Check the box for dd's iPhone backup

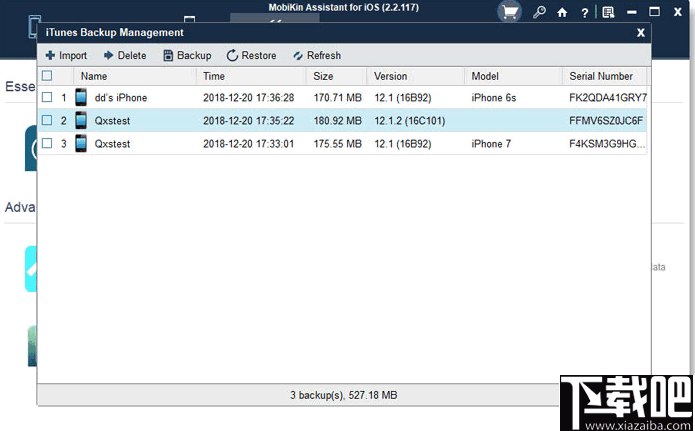pos(47,97)
